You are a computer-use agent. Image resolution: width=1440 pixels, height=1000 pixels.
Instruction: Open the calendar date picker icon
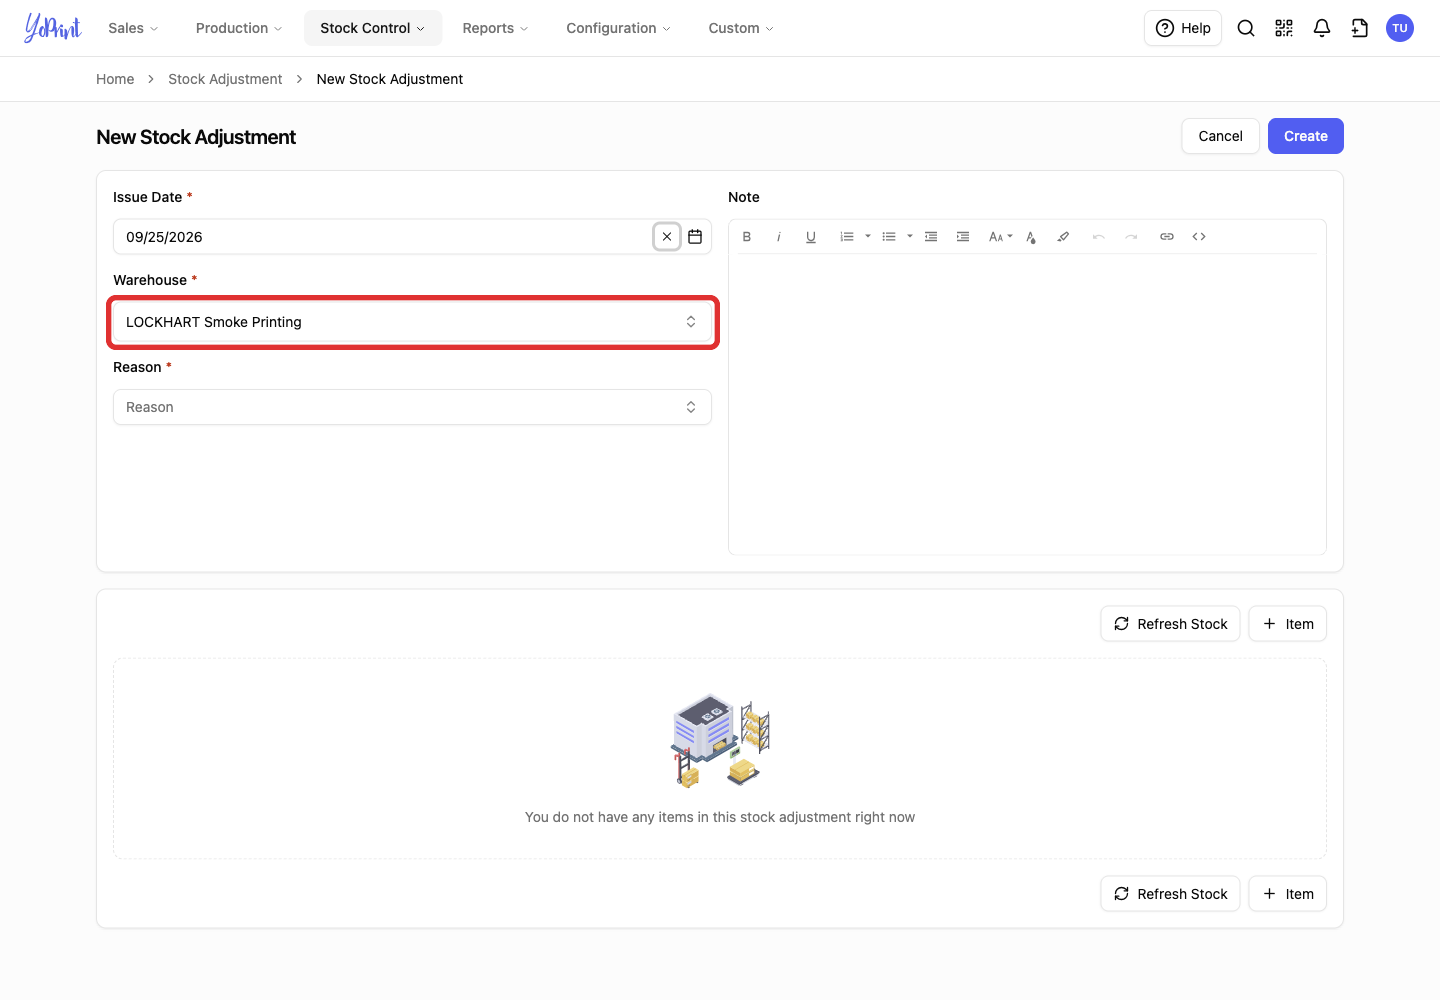[x=695, y=237]
